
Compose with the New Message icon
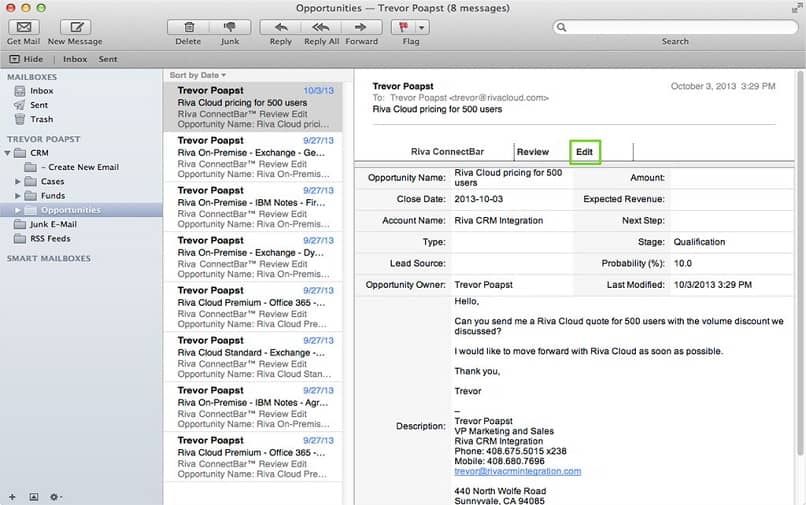76,27
